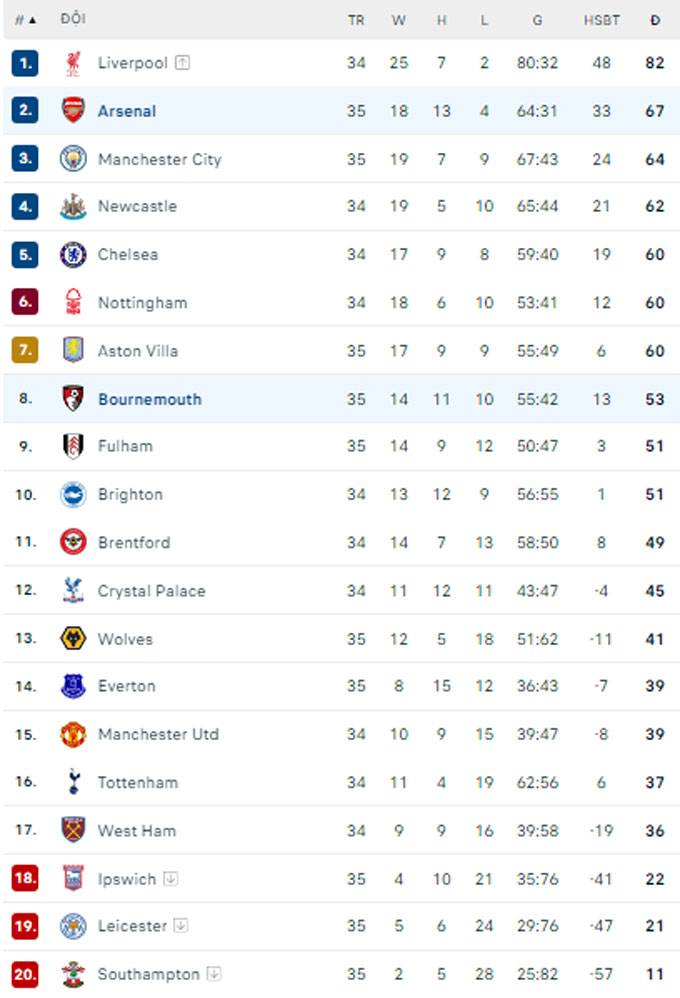Sort standings by the HSBT column header
Image resolution: width=680 pixels, height=998 pixels.
[x=602, y=20]
